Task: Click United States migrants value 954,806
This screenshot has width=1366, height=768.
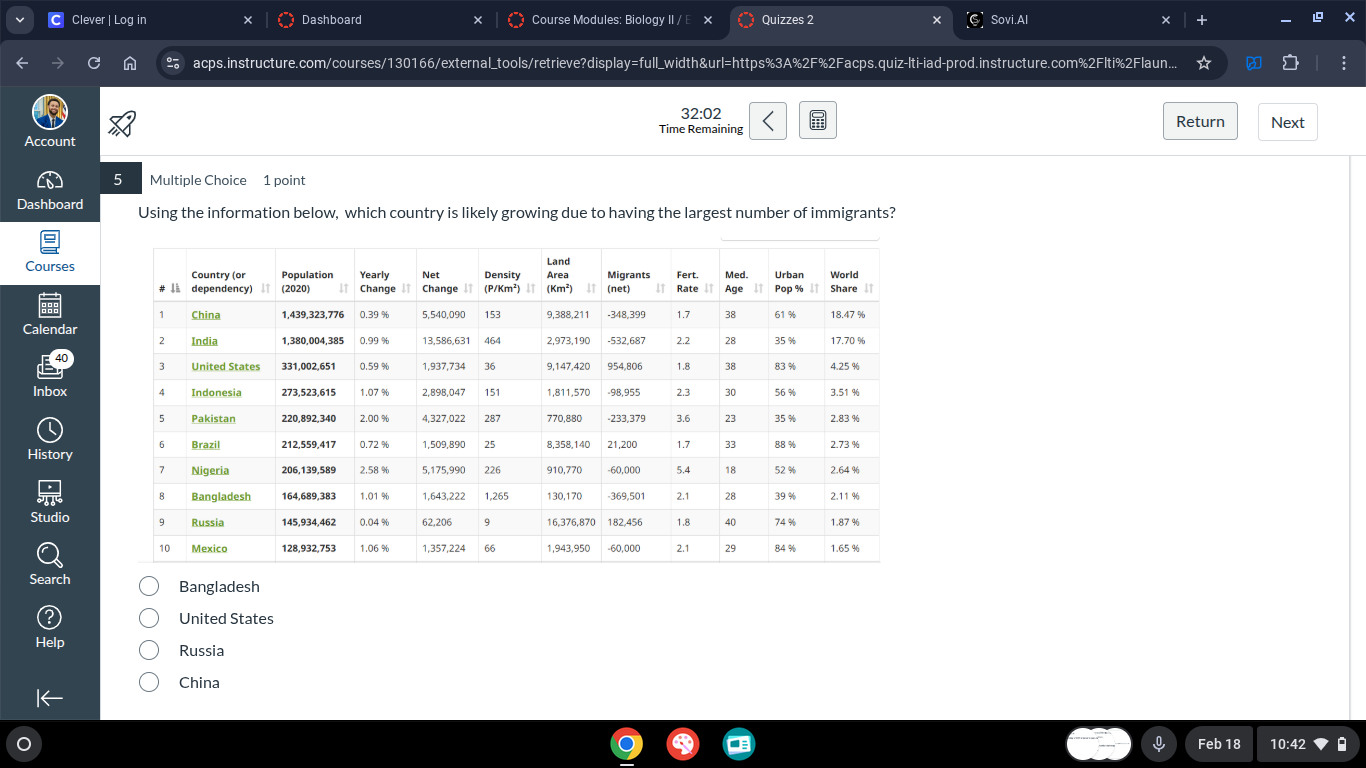Action: tap(625, 367)
